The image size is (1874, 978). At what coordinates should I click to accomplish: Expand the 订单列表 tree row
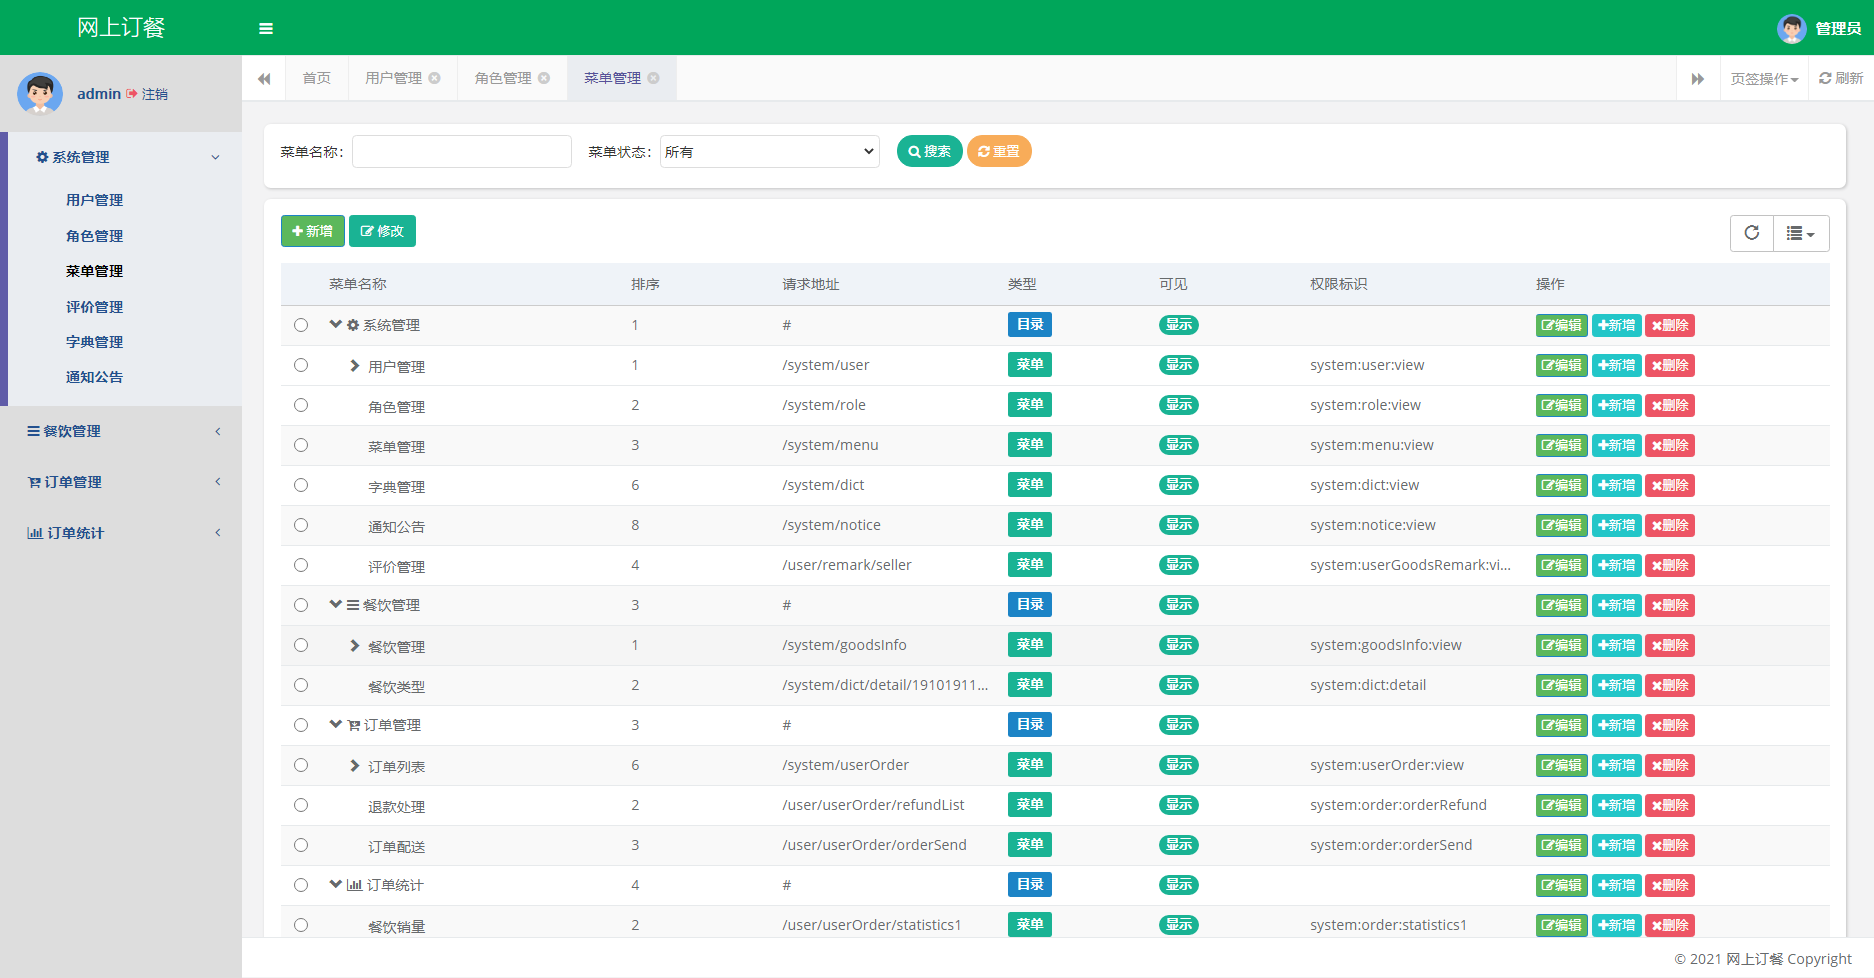(x=354, y=766)
